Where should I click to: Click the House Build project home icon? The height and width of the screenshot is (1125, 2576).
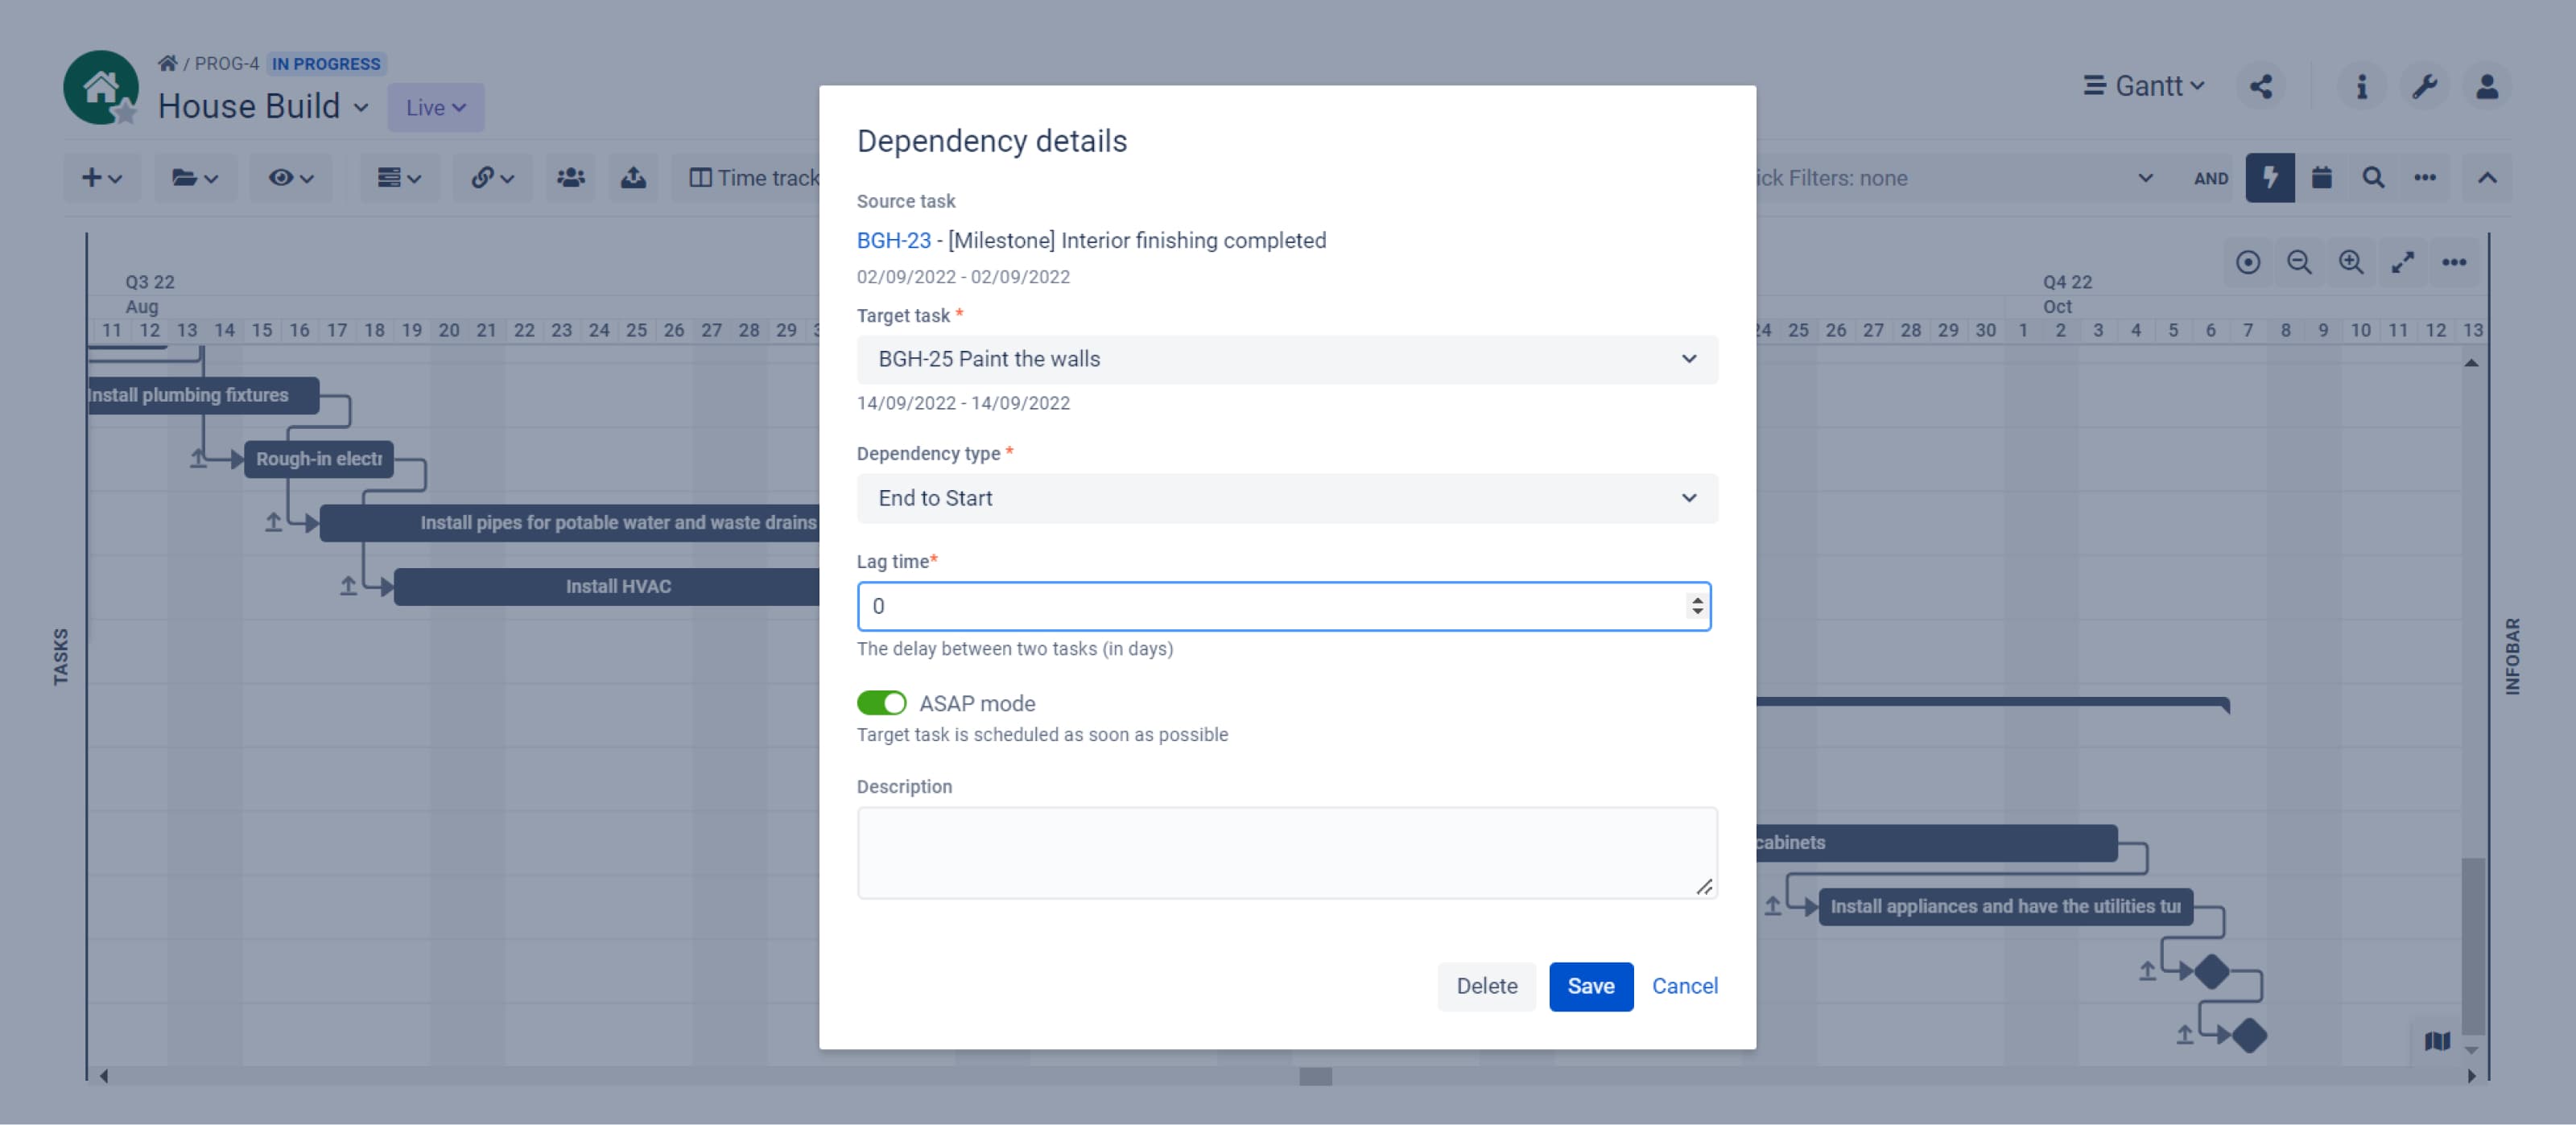pyautogui.click(x=101, y=88)
